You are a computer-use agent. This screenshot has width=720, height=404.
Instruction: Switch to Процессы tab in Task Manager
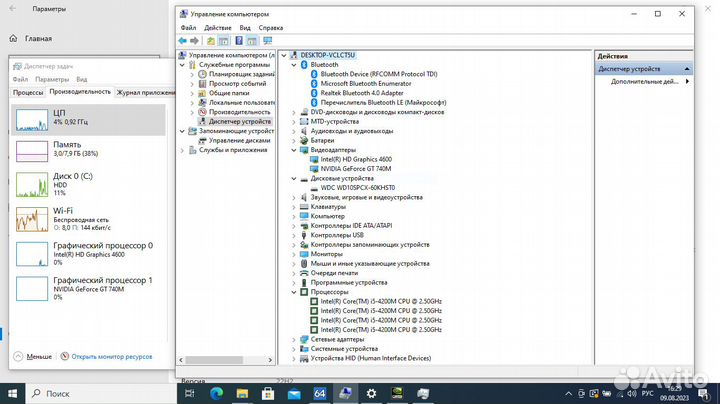(28, 92)
